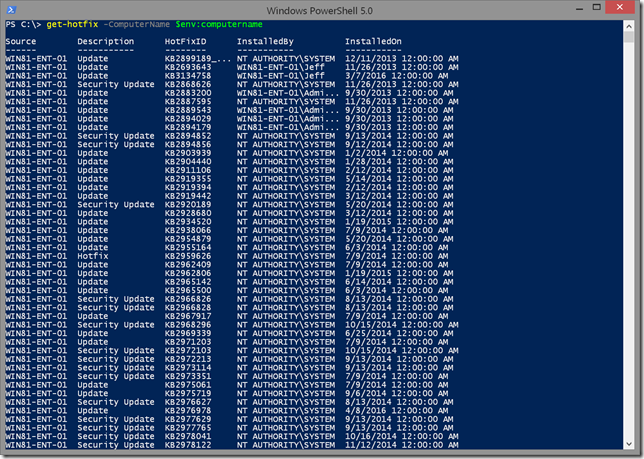The width and height of the screenshot is (644, 459).
Task: Click hotfix ID KB2965500
Action: click(188, 291)
